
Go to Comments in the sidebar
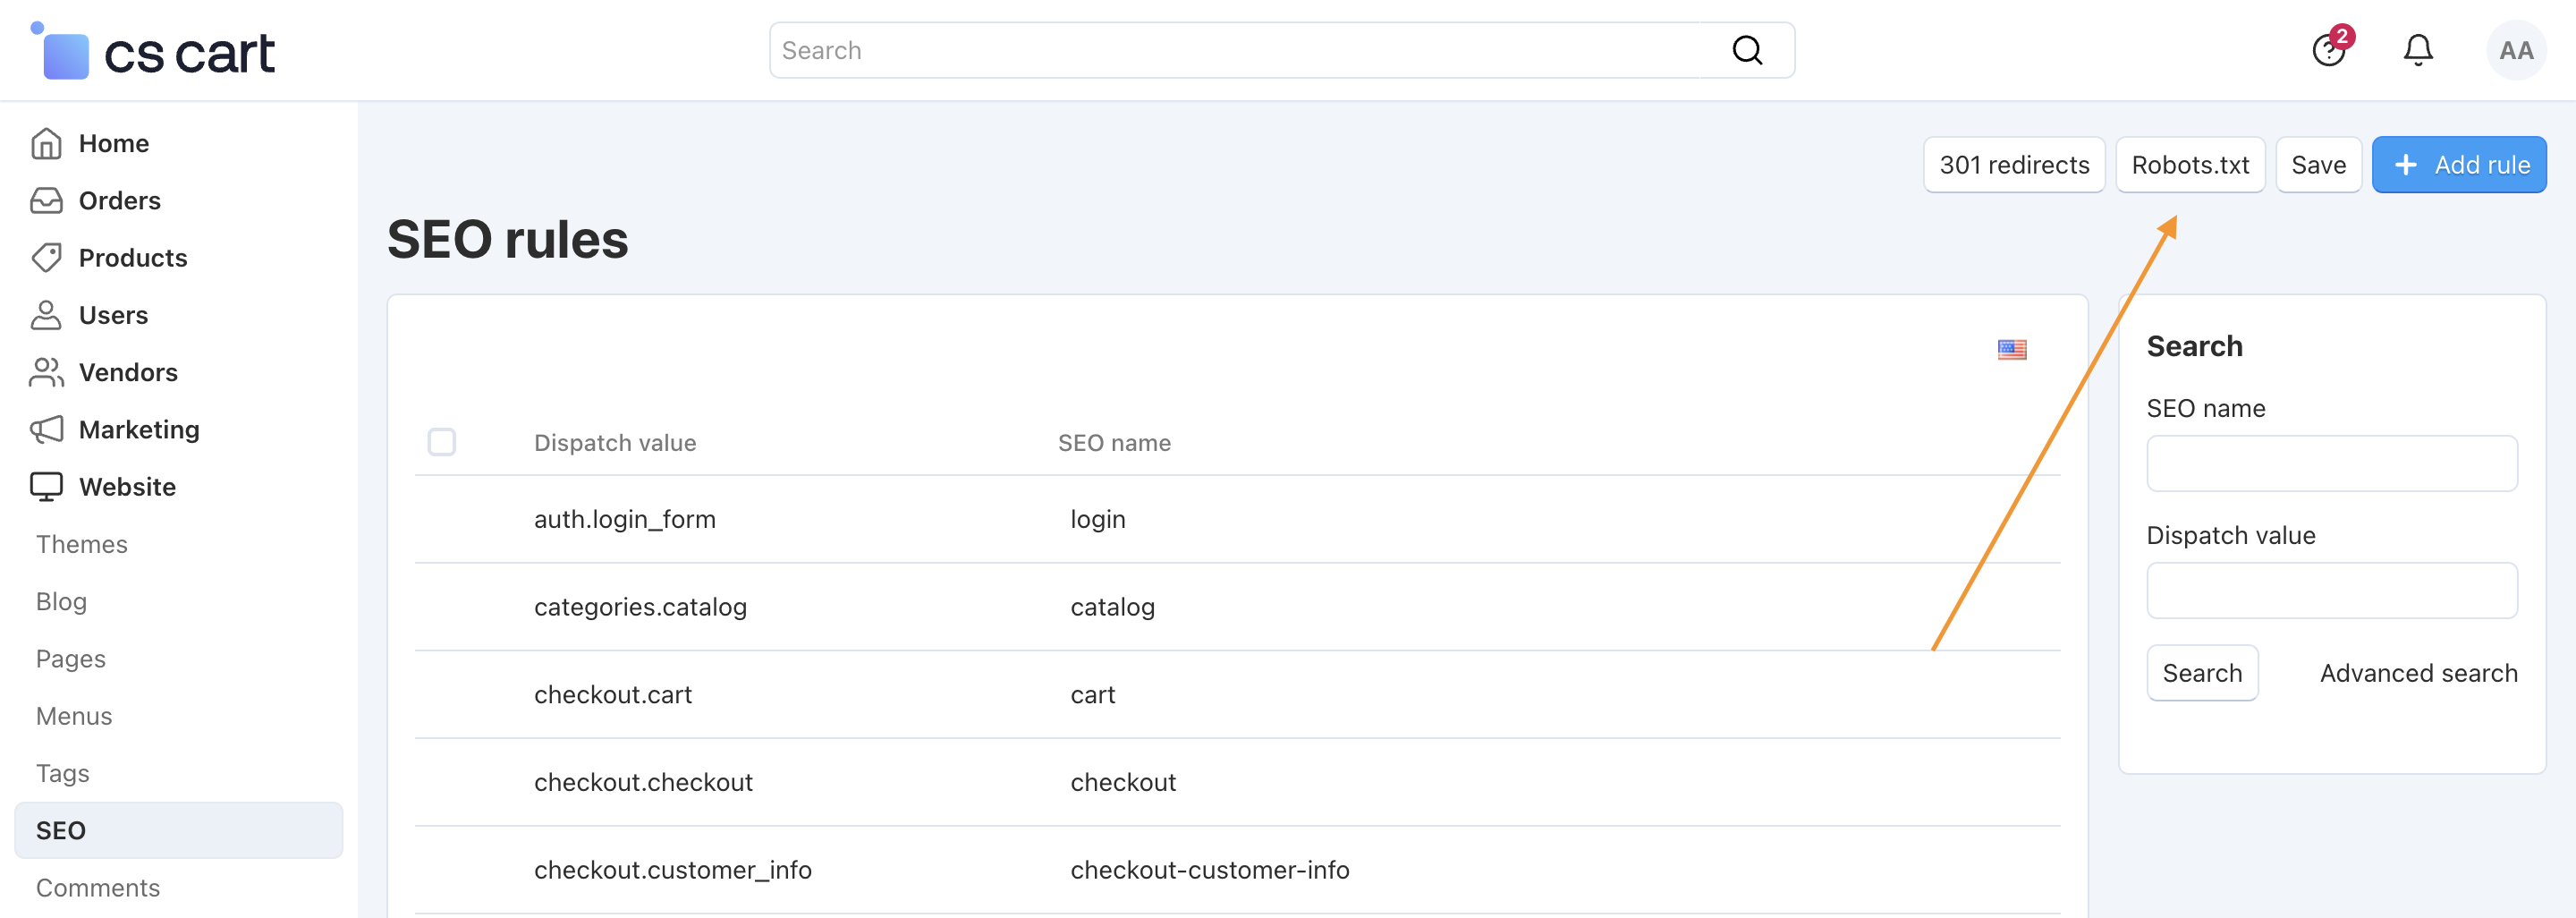98,887
